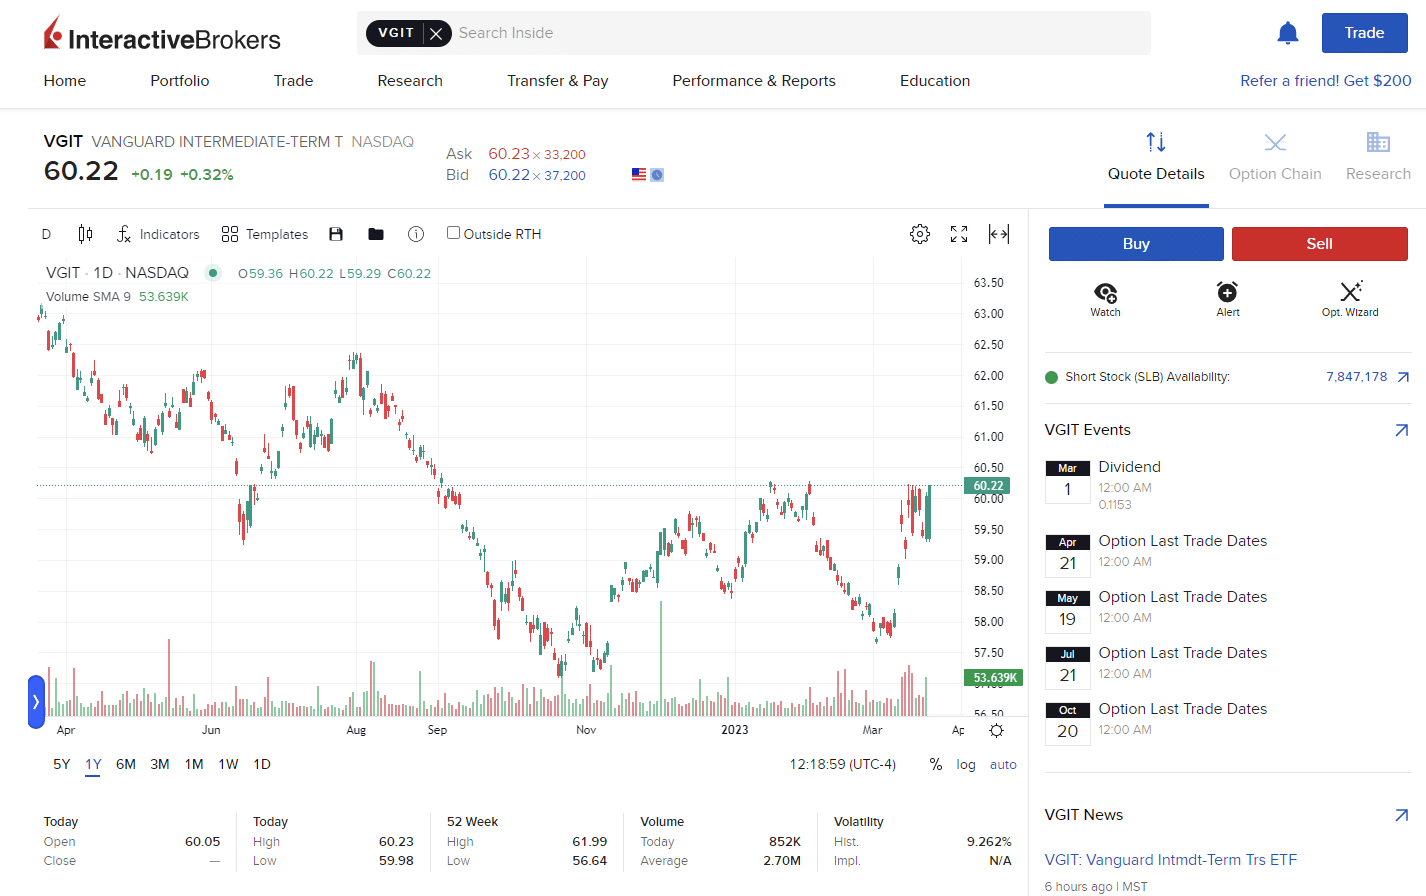
Task: Show chart info icon
Action: pyautogui.click(x=416, y=234)
